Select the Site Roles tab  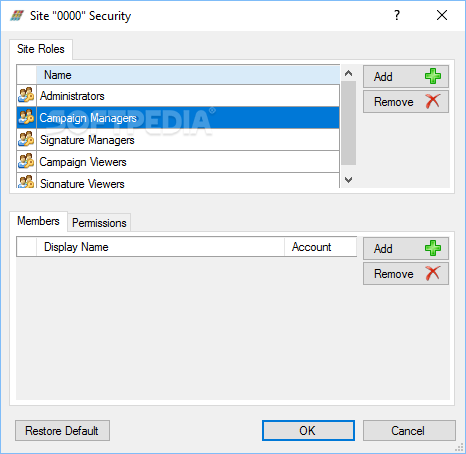[x=41, y=49]
